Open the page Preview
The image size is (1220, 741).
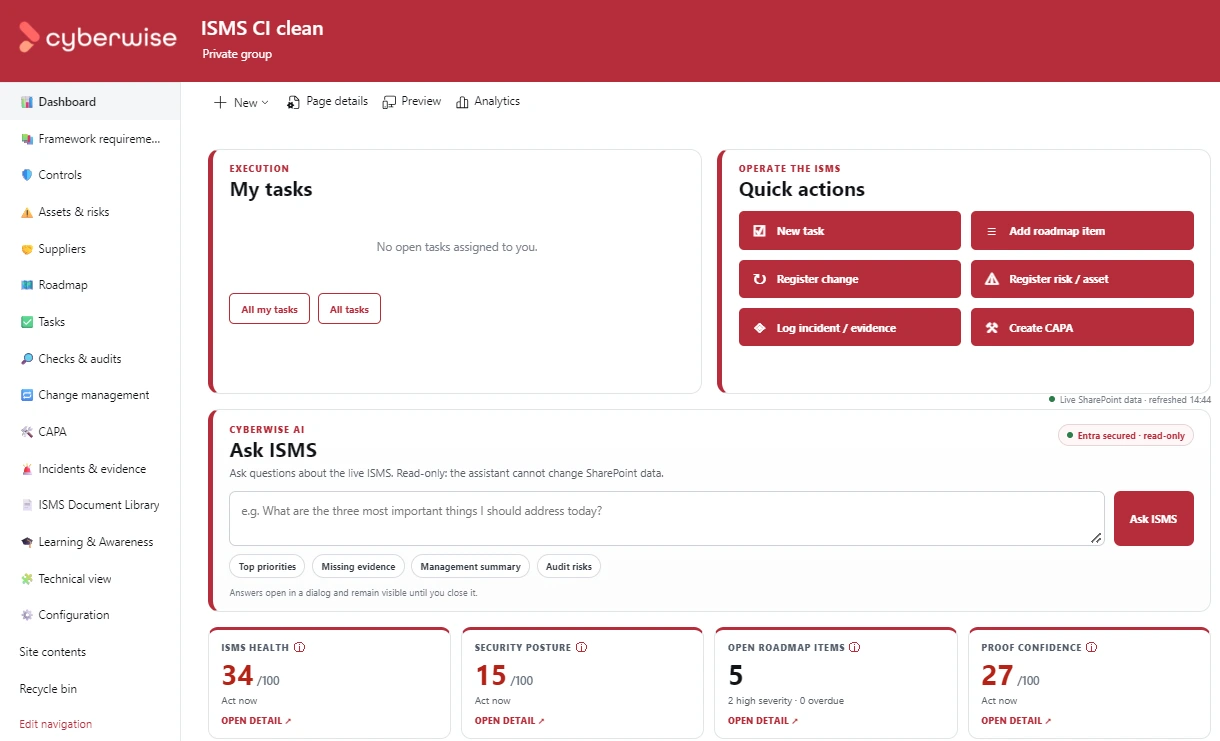[x=412, y=102]
